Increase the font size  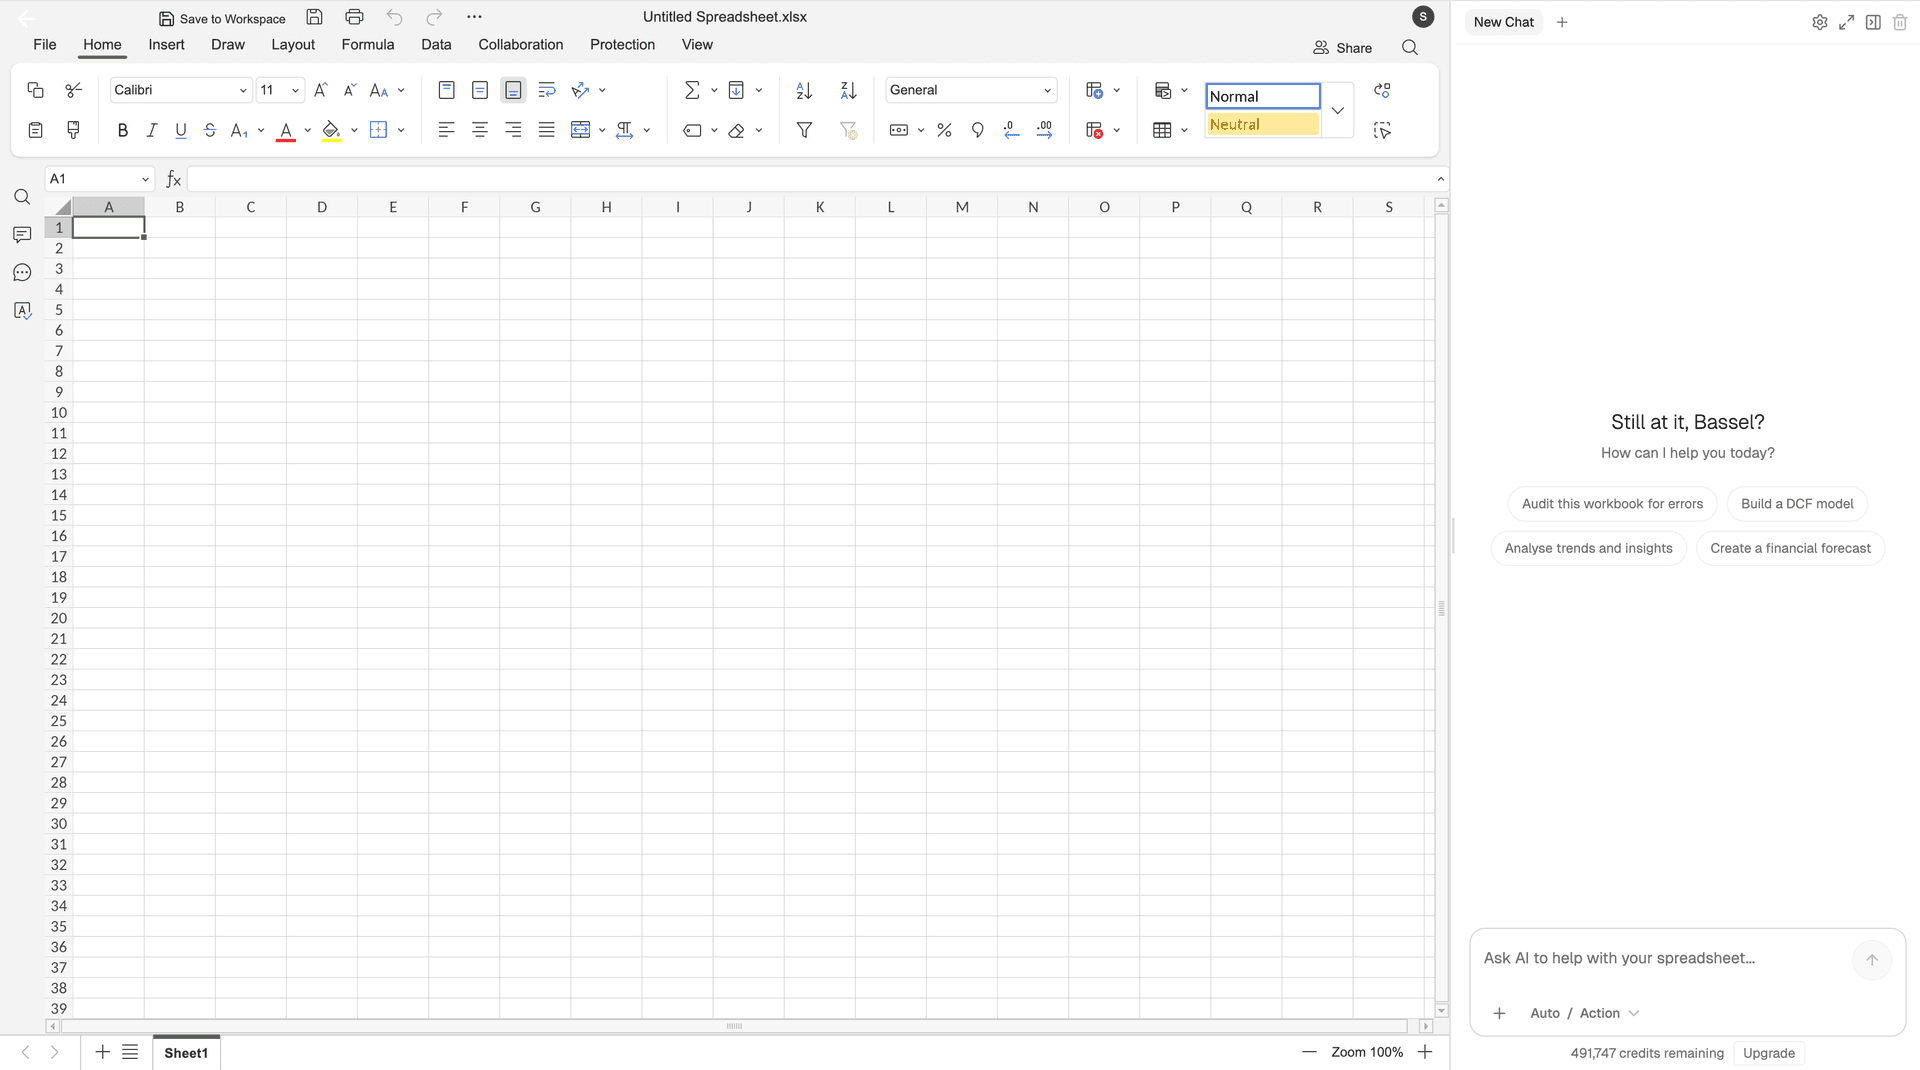320,90
